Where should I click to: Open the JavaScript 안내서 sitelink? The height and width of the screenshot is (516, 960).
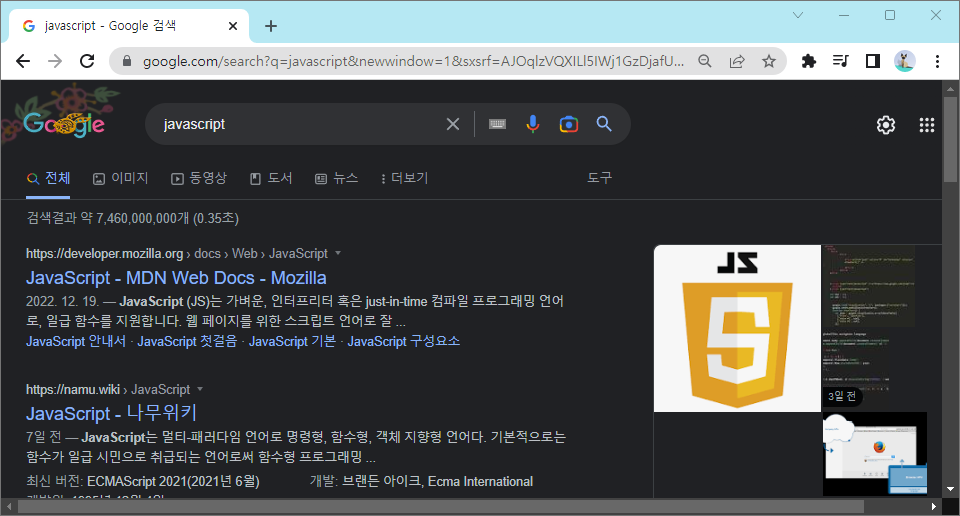click(x=76, y=341)
